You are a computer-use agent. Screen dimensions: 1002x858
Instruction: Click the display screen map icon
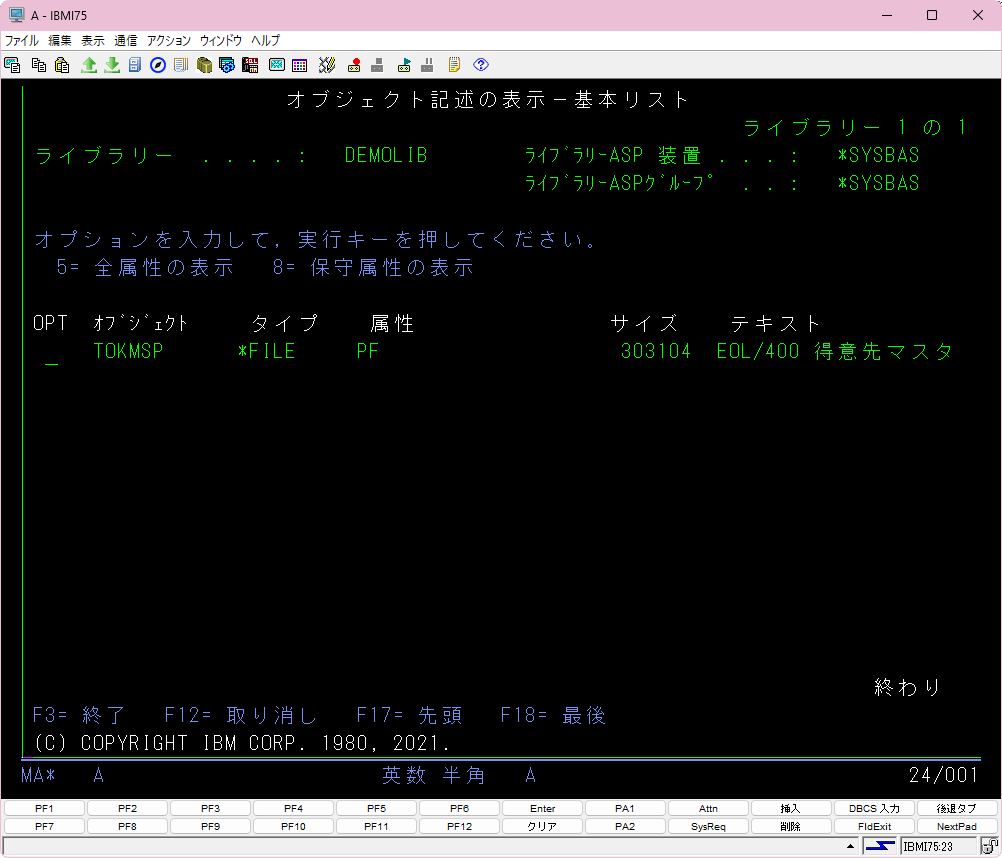pos(277,65)
